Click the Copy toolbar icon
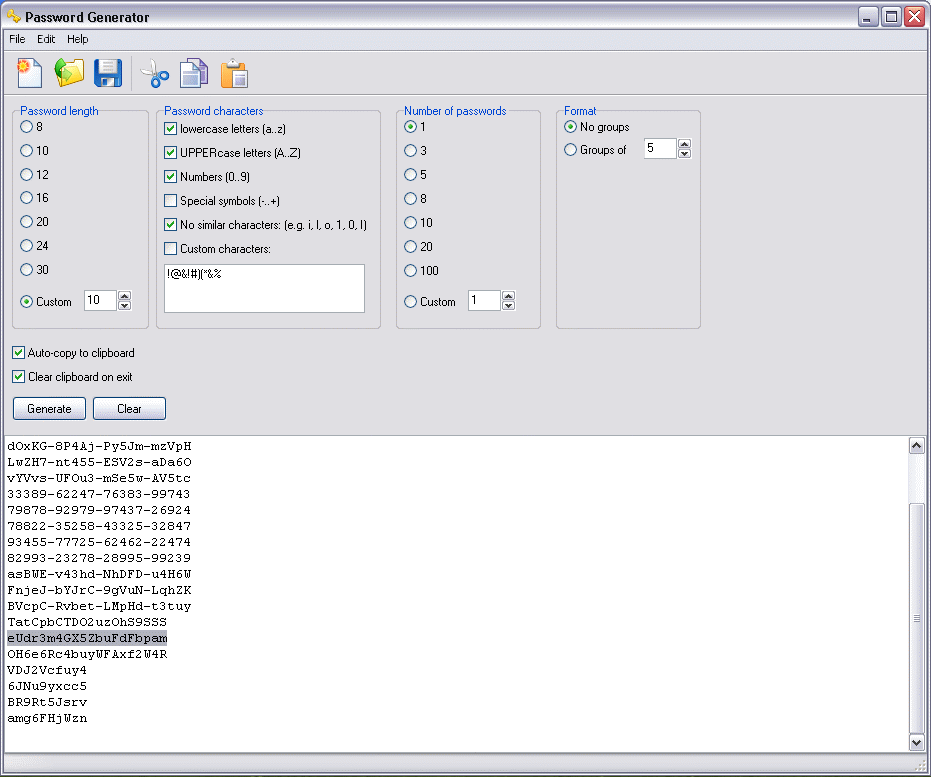Image resolution: width=931 pixels, height=777 pixels. tap(194, 74)
